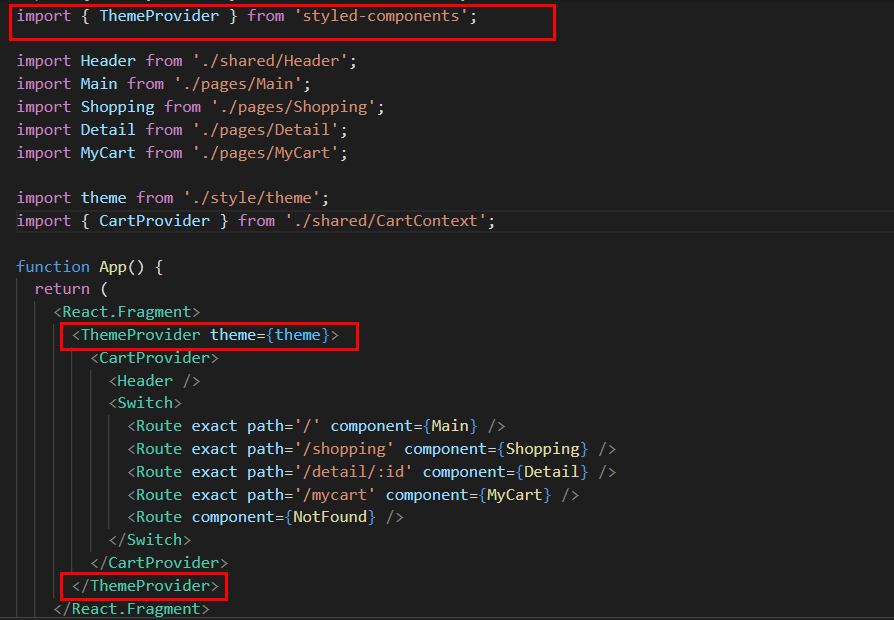This screenshot has height=620, width=894.
Task: Click MyCart identifier in its import line
Action: pos(108,153)
